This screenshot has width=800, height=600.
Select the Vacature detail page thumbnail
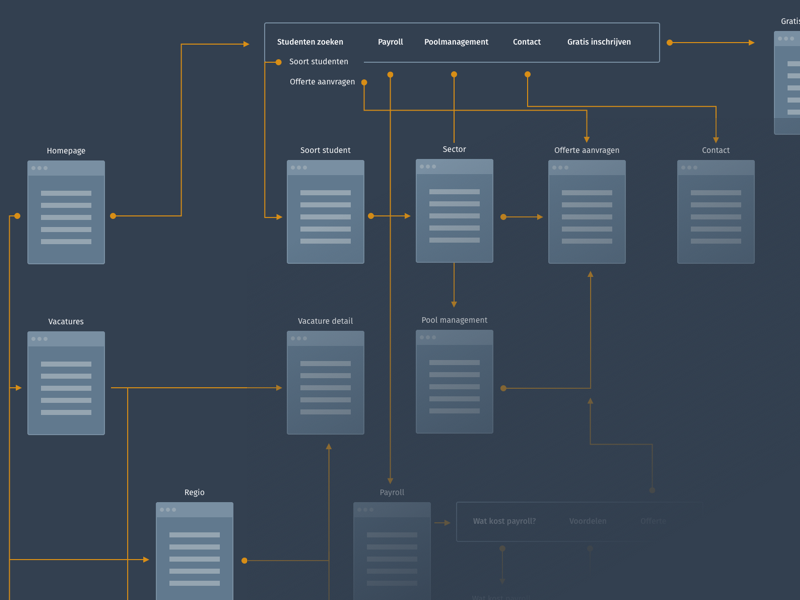(325, 383)
